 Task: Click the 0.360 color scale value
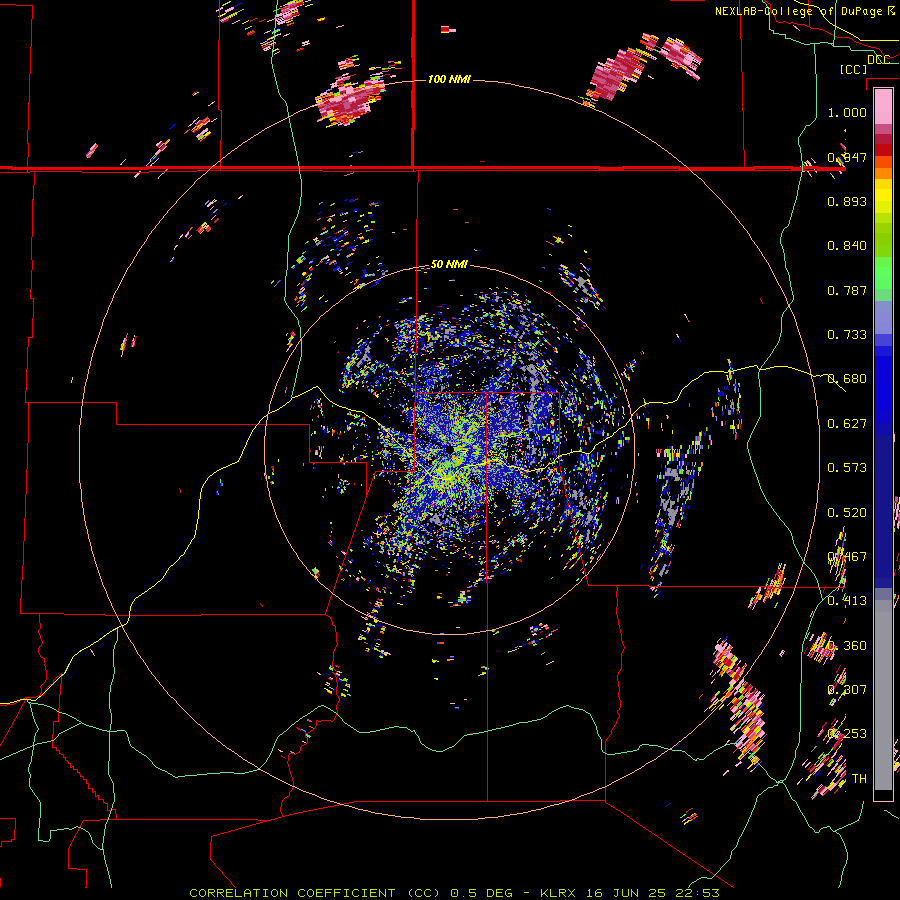847,646
